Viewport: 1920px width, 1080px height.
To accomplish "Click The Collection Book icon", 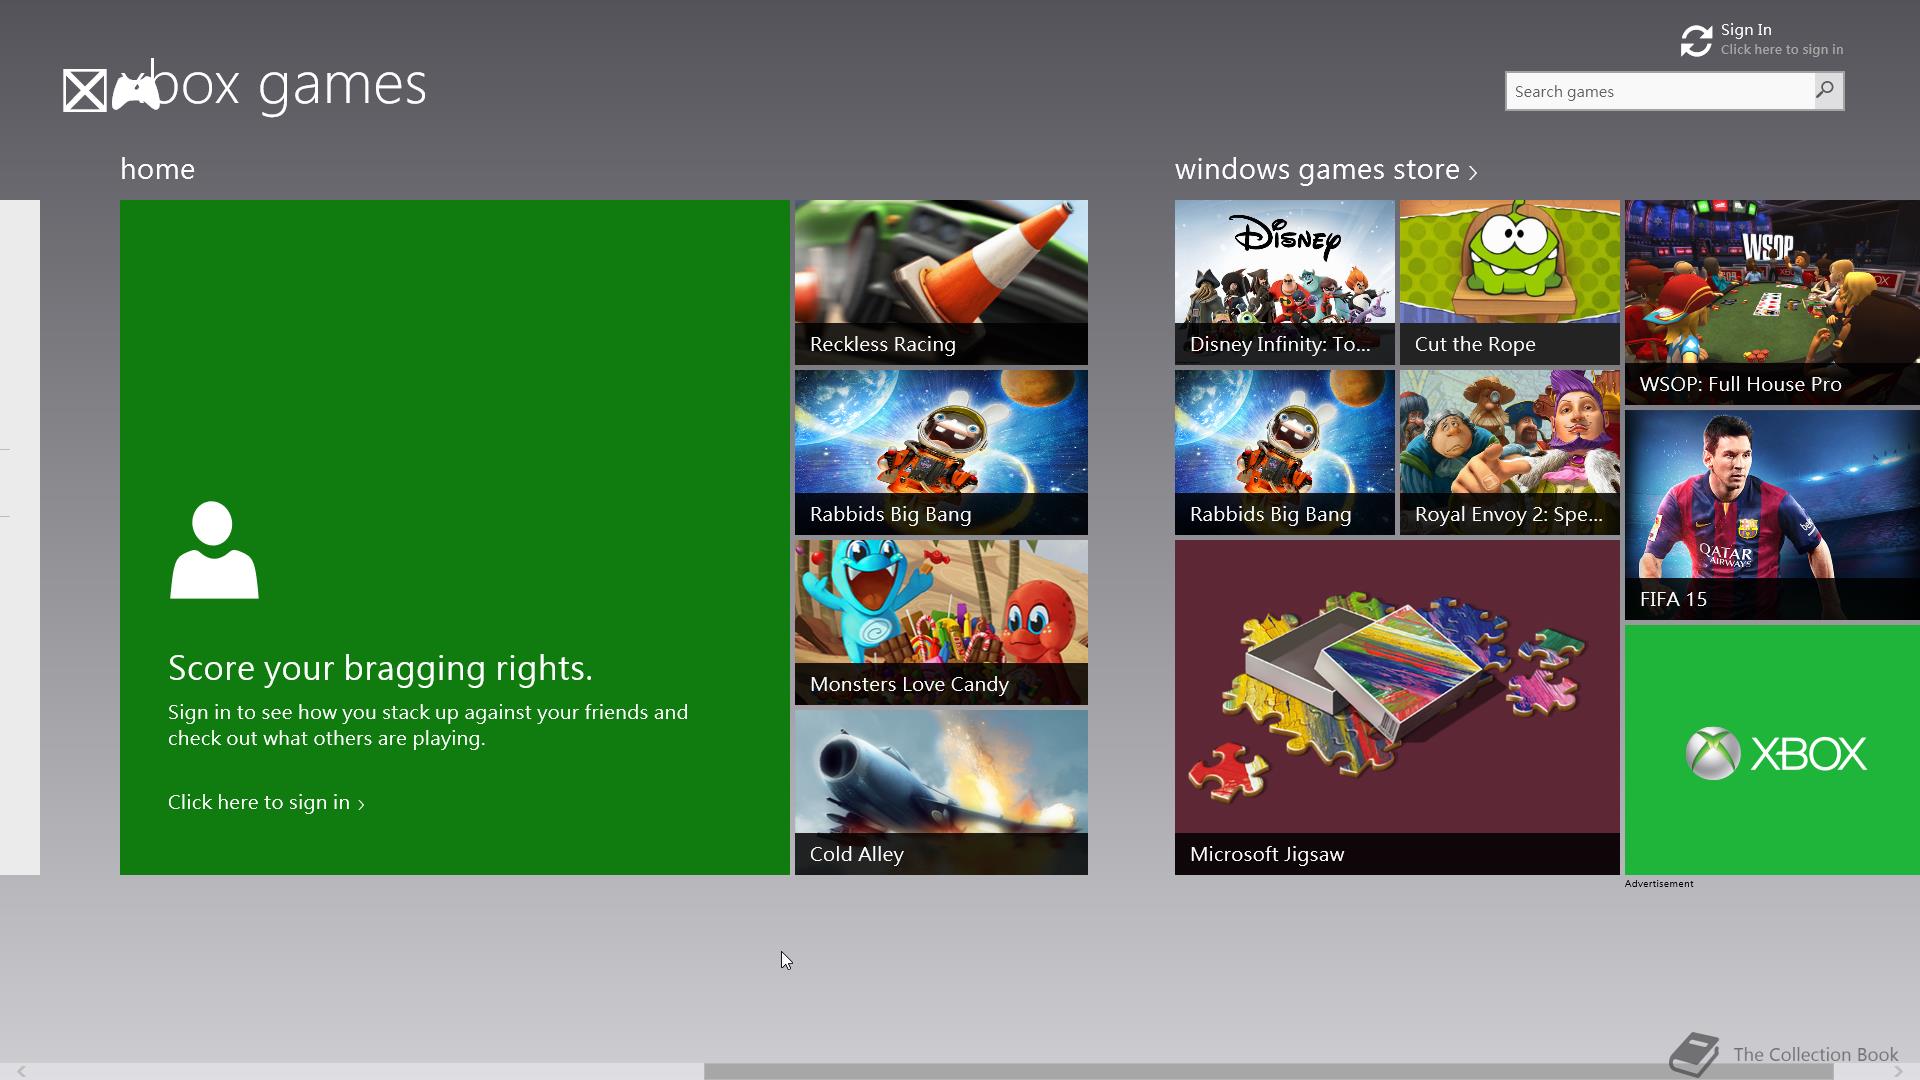I will tap(1694, 1054).
